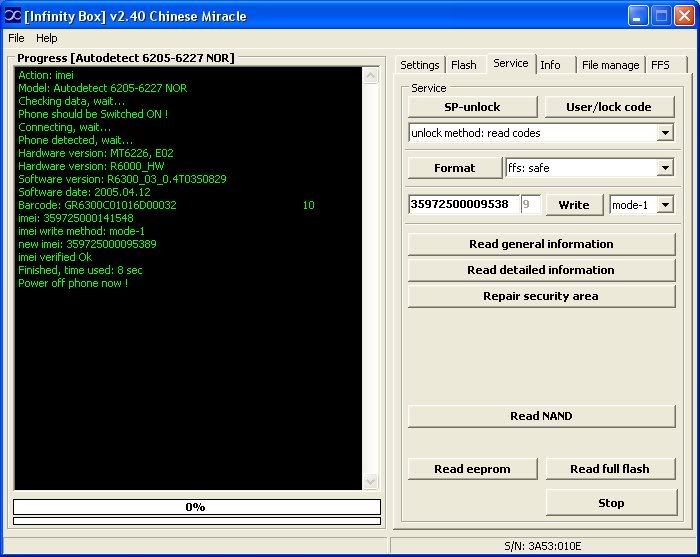Switch to the Settings tab
The width and height of the screenshot is (700, 557).
click(x=420, y=65)
